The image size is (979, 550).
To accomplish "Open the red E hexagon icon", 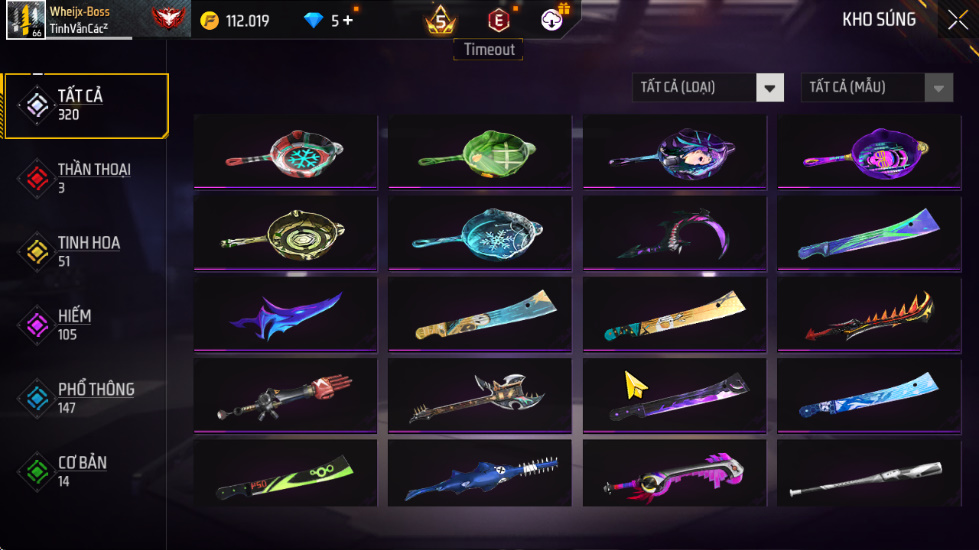I will click(x=498, y=21).
